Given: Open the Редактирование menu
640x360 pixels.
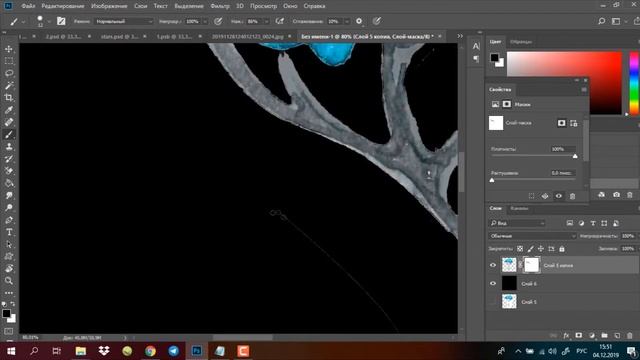Looking at the screenshot, I should [x=63, y=6].
